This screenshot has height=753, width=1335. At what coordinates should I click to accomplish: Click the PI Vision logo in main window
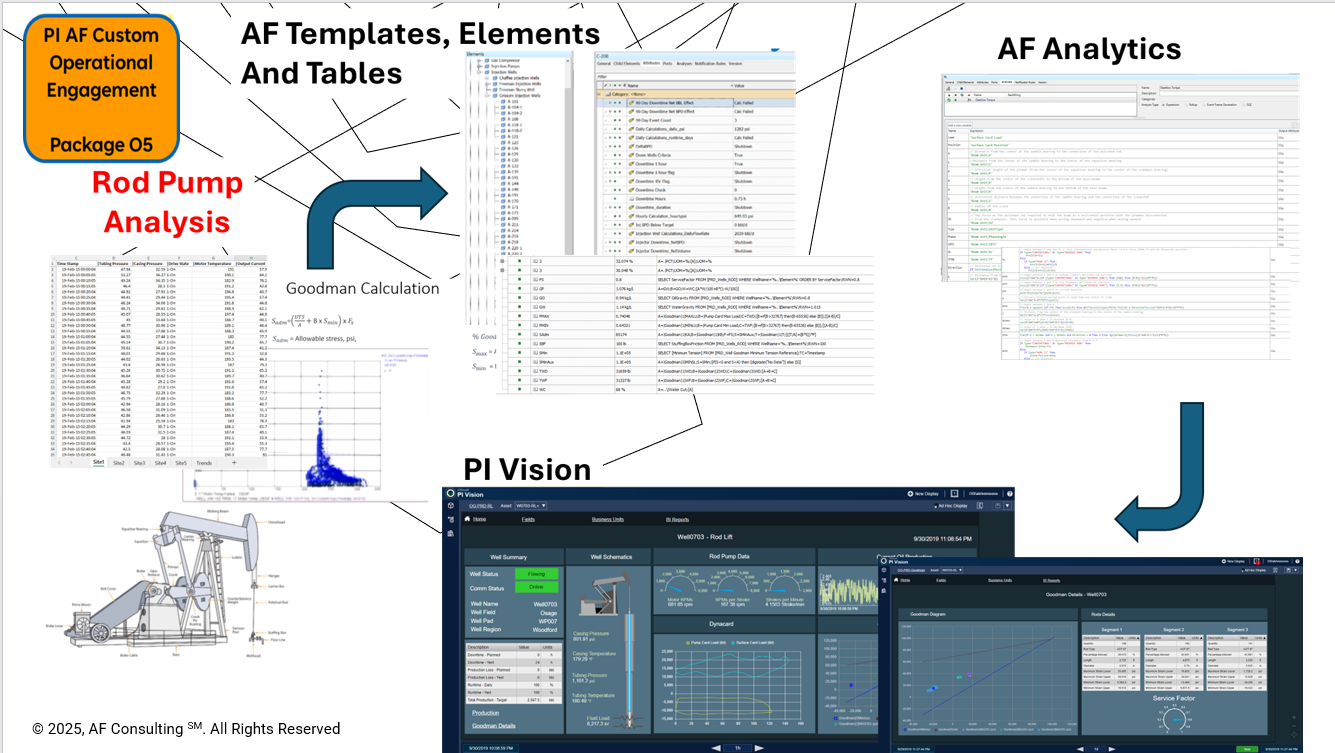tap(450, 493)
